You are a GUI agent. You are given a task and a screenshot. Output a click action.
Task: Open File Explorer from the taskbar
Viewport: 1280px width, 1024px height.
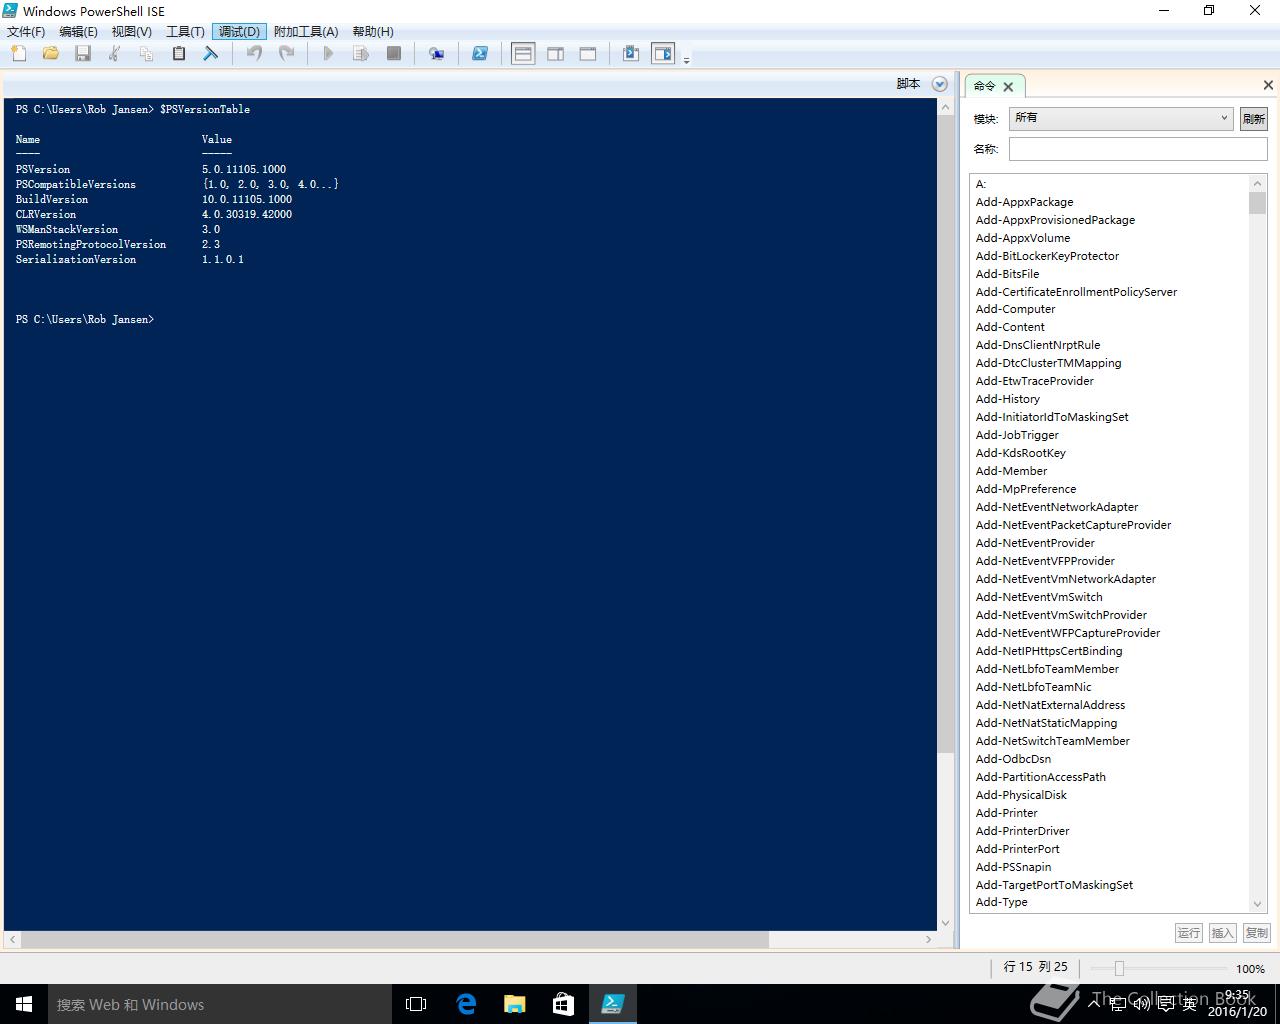pyautogui.click(x=514, y=1004)
